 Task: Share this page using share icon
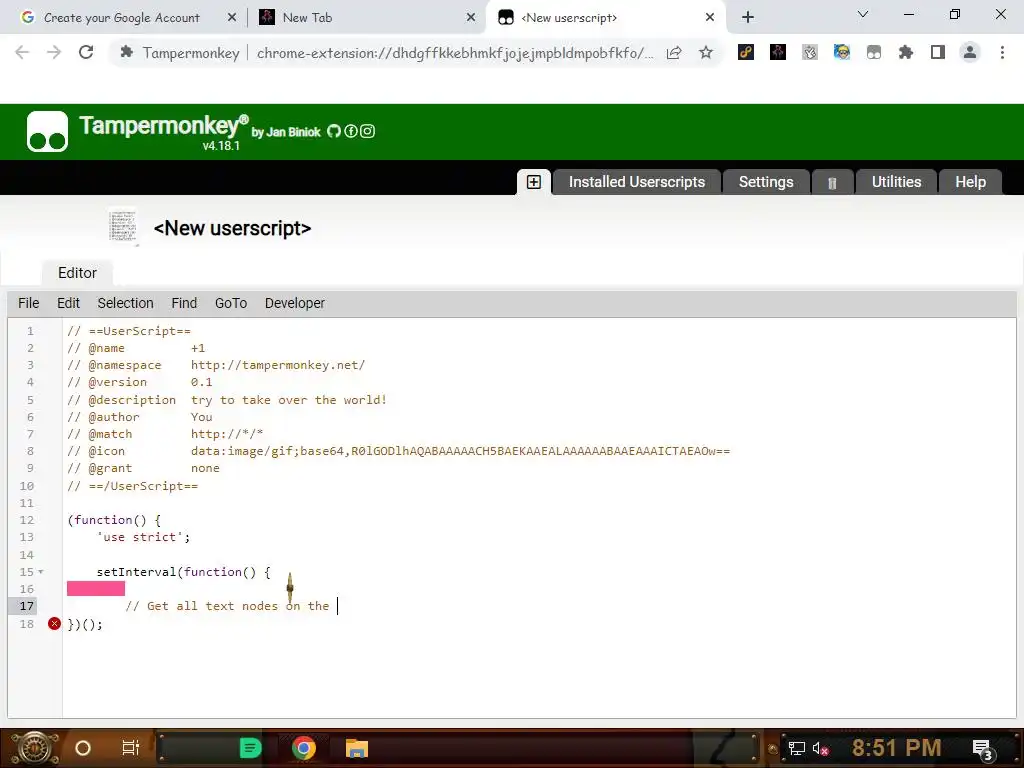(x=674, y=53)
